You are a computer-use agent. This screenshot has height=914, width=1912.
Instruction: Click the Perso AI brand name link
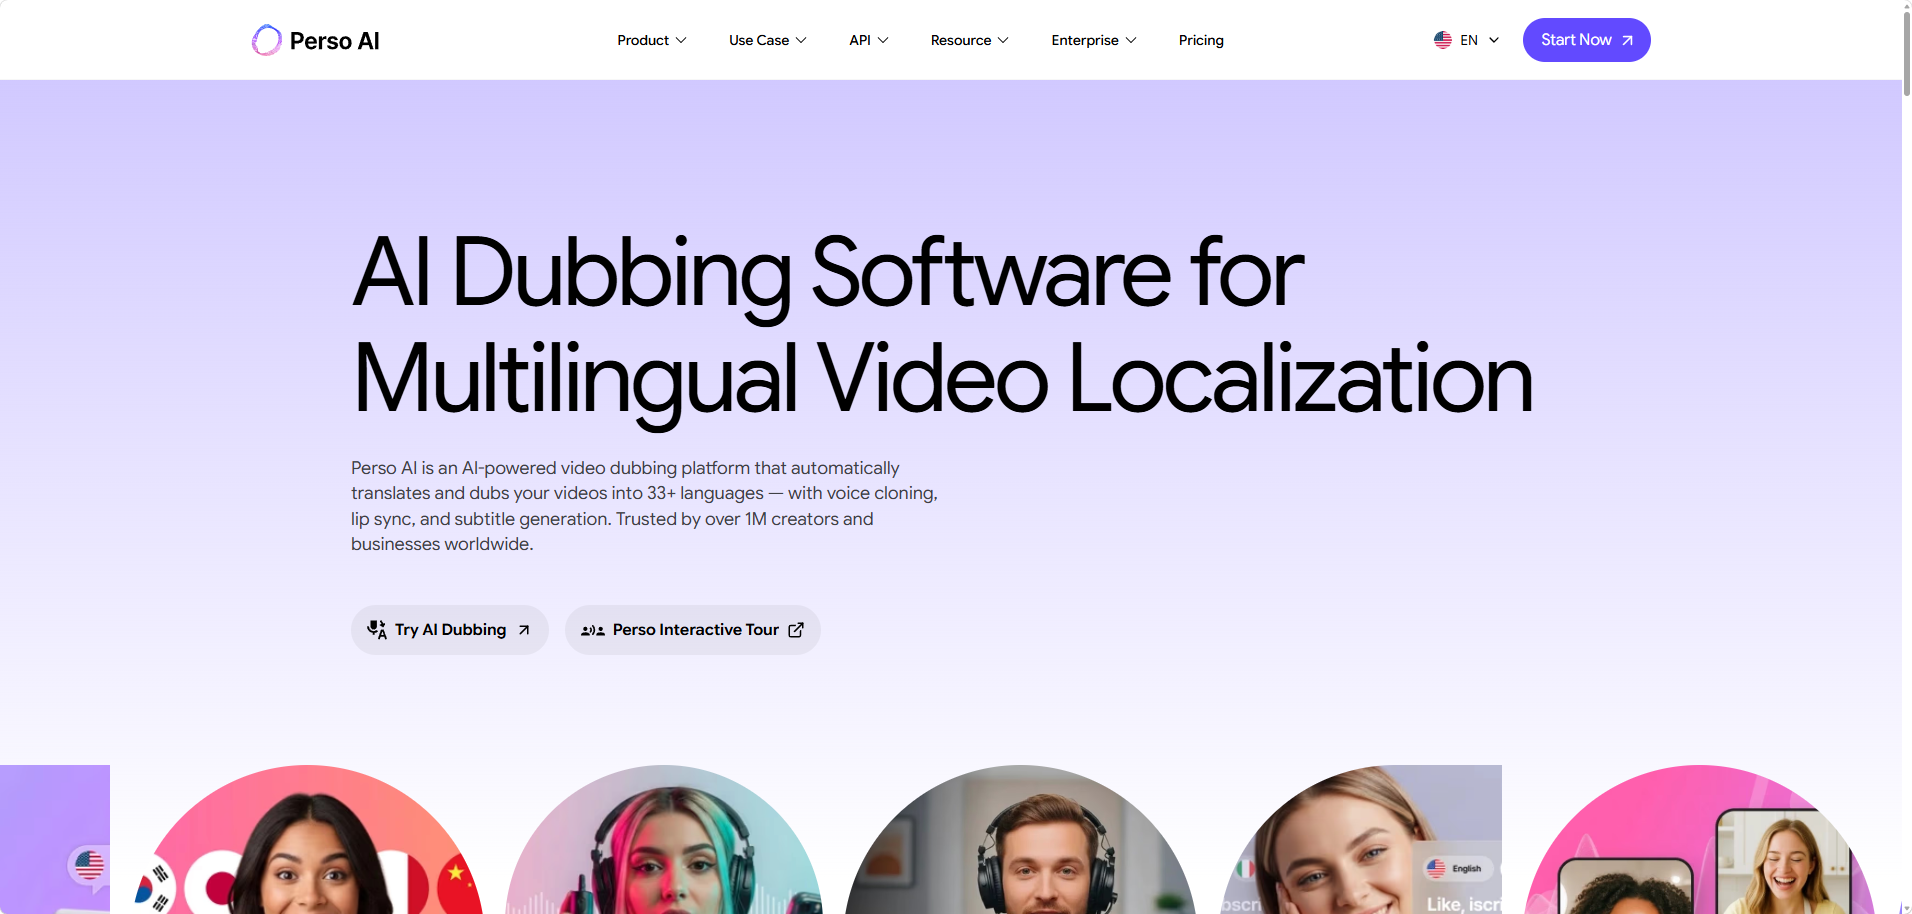pyautogui.click(x=334, y=41)
